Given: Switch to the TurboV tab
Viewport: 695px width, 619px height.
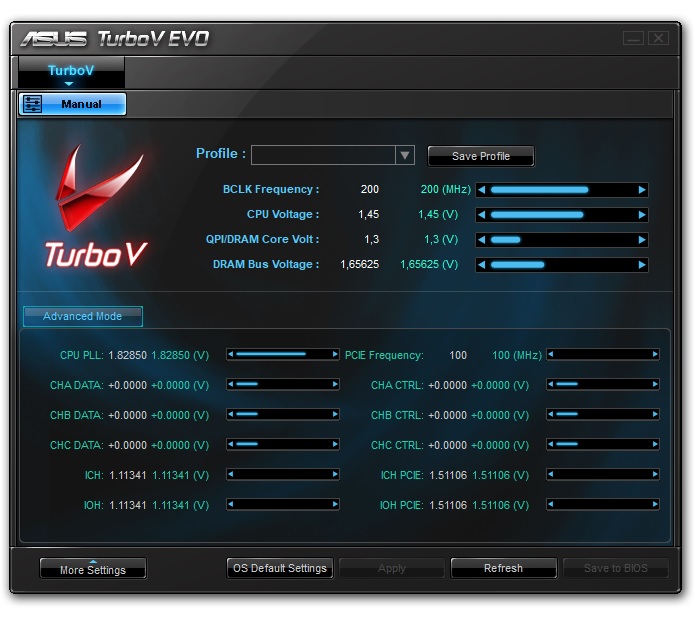Looking at the screenshot, I should click(71, 72).
